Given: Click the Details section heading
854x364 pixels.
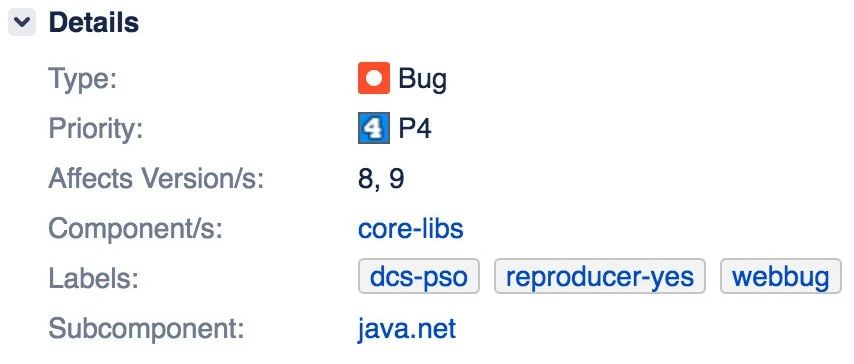Looking at the screenshot, I should [94, 23].
